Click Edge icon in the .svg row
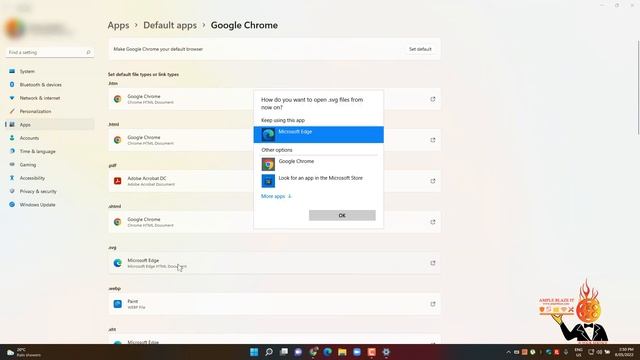640x360 pixels. point(118,263)
